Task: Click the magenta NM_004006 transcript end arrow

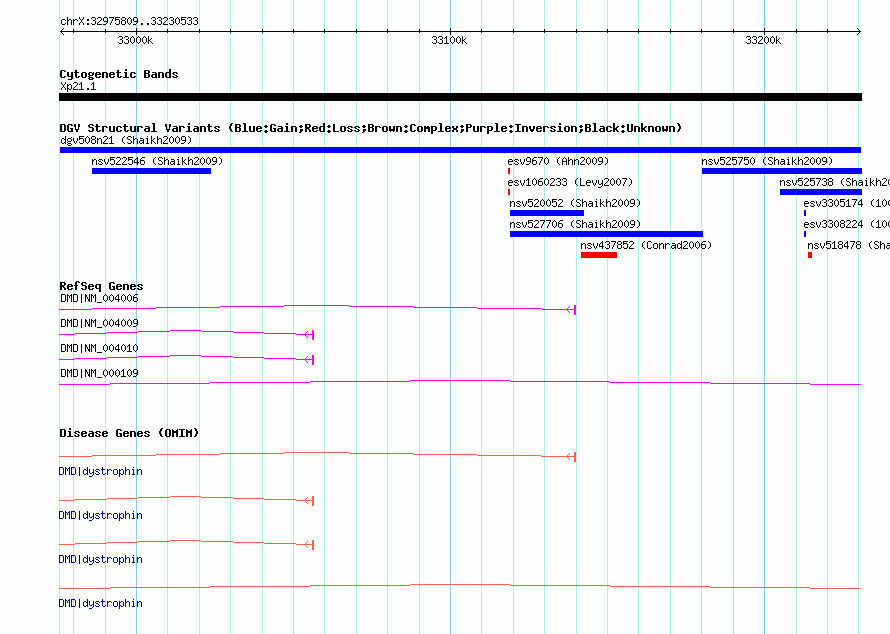Action: [x=571, y=309]
